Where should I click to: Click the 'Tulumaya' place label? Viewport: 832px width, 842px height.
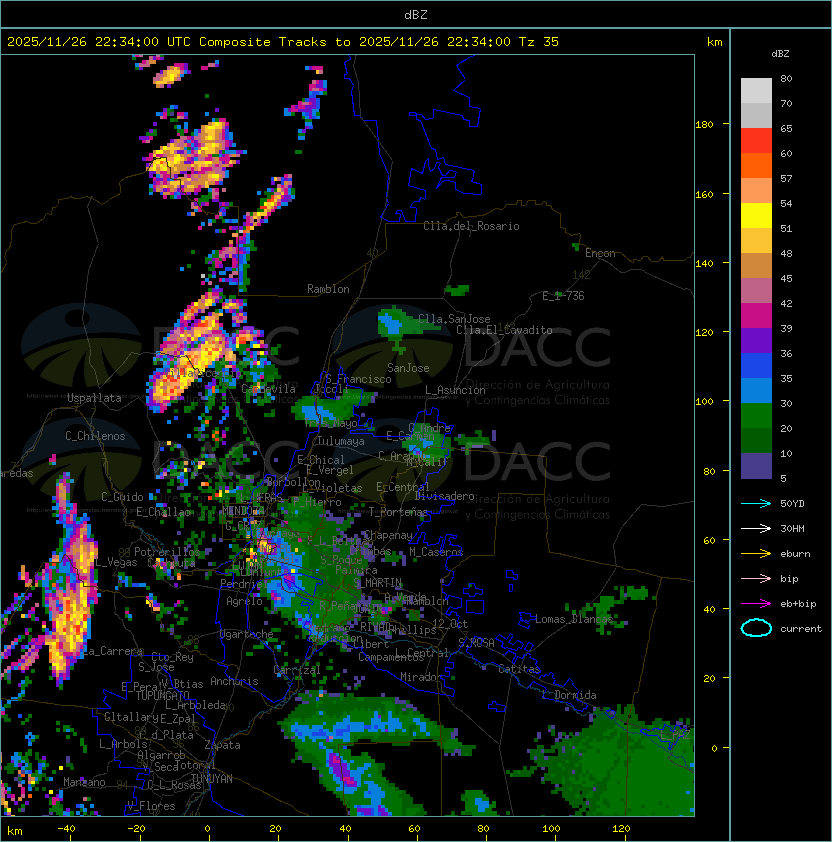pos(341,441)
